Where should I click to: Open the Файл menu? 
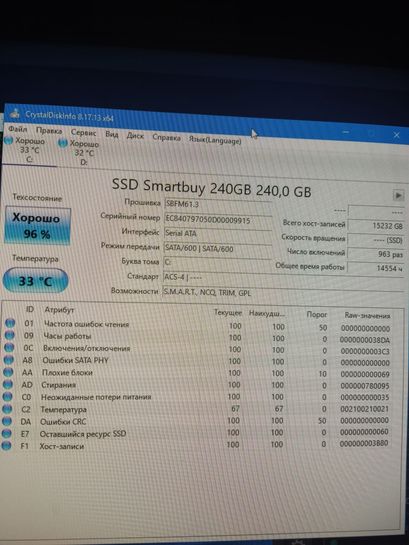(17, 129)
